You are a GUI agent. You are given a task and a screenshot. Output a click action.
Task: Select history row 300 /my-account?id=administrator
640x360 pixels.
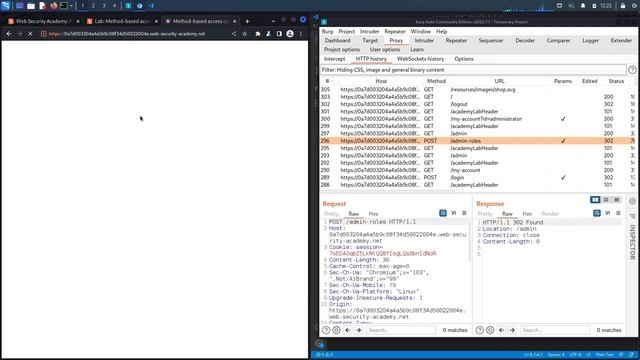pyautogui.click(x=478, y=119)
